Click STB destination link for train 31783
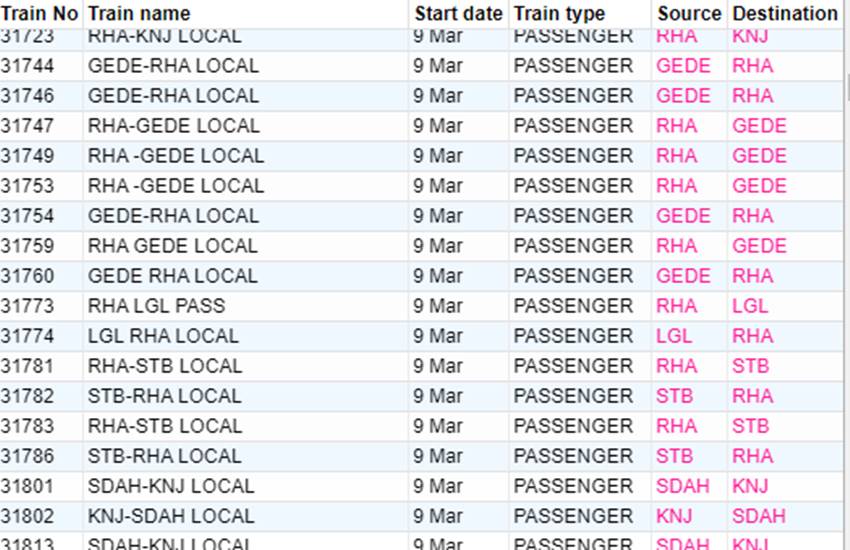 pyautogui.click(x=750, y=426)
